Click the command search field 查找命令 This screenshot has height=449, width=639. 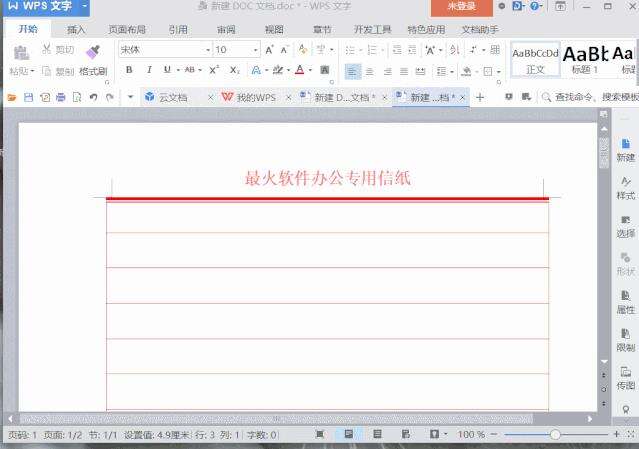(589, 97)
